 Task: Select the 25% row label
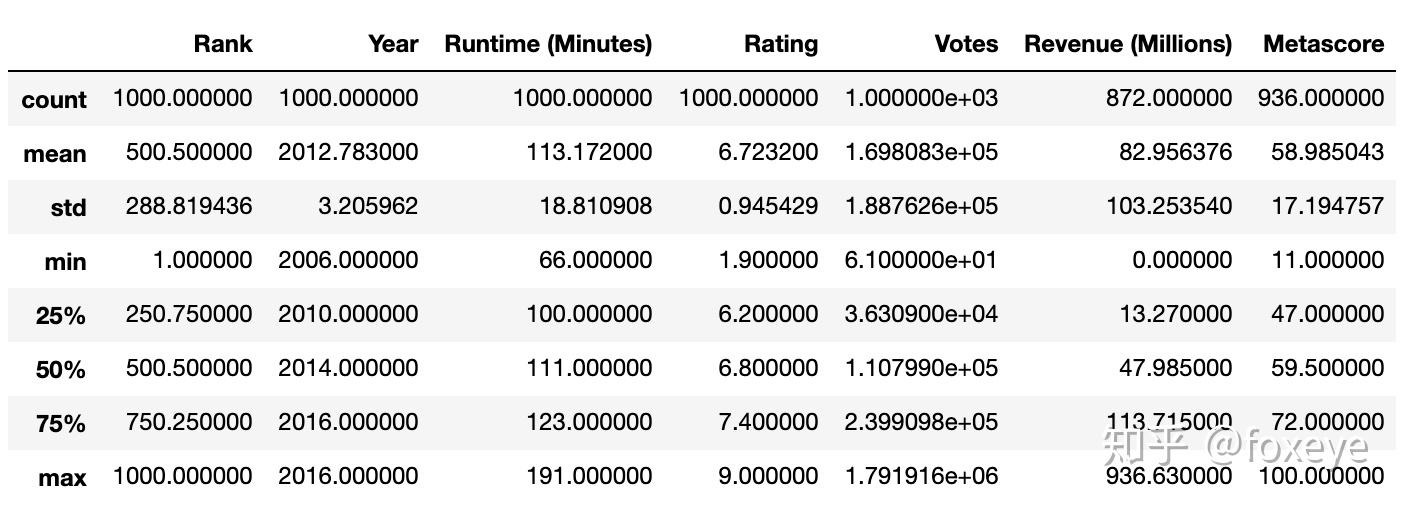[61, 315]
